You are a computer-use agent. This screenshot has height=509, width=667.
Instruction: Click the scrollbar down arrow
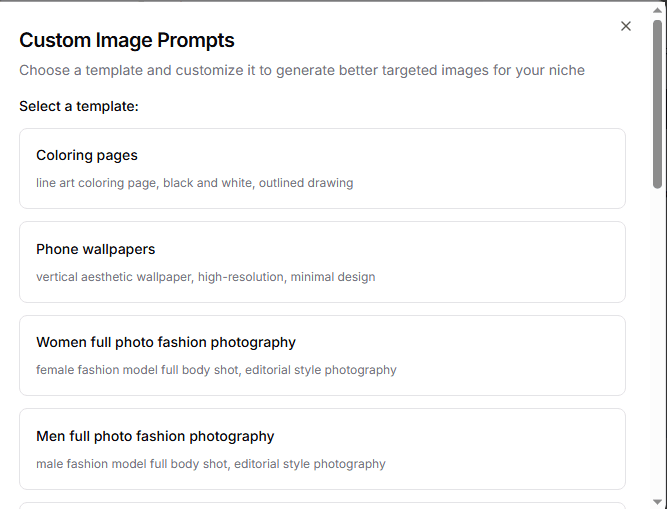(657, 502)
